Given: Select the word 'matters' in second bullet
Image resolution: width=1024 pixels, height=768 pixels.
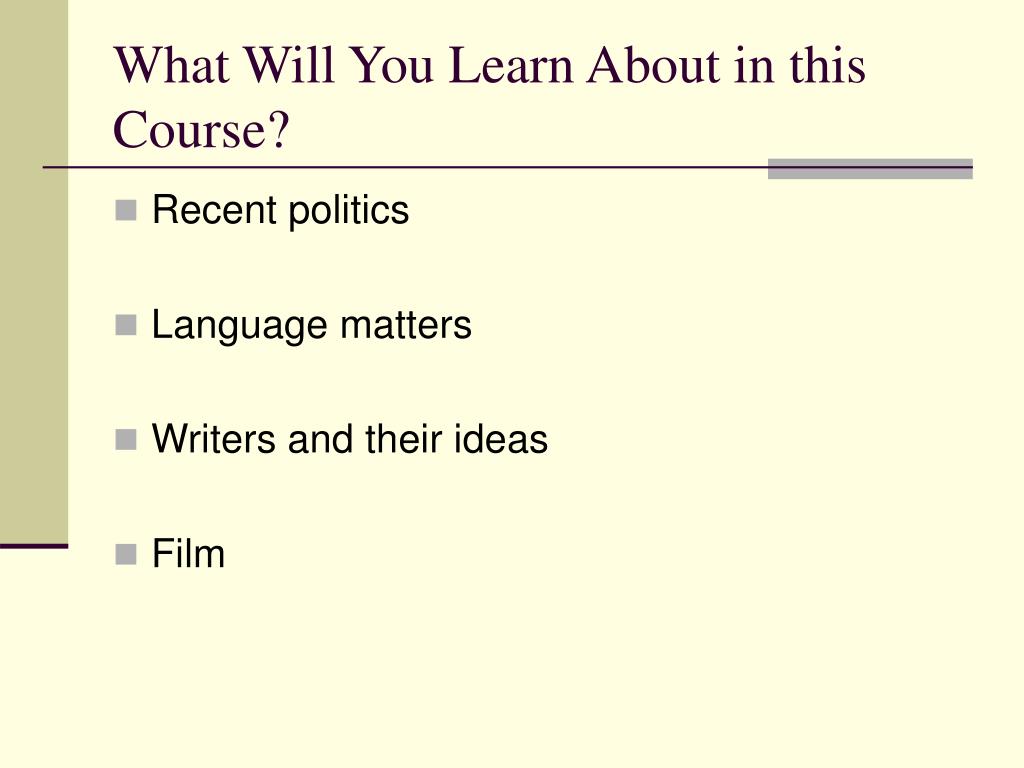Looking at the screenshot, I should [x=406, y=325].
